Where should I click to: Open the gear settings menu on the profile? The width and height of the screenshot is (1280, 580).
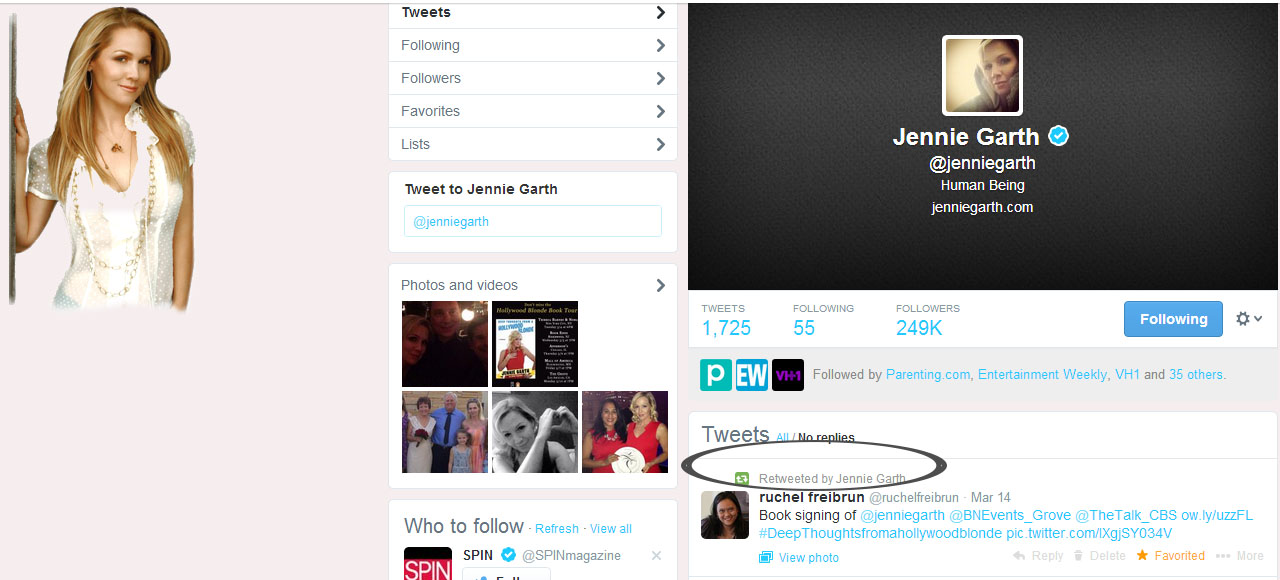point(1241,318)
